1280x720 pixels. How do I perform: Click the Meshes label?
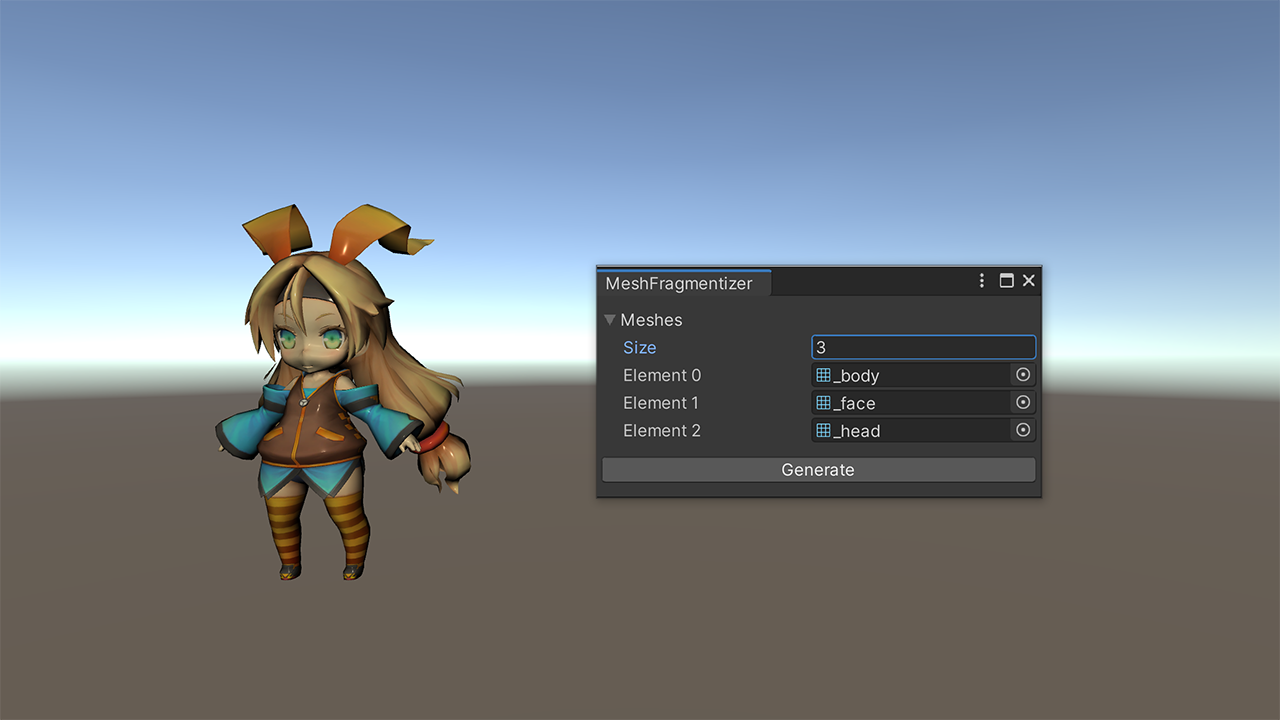[651, 320]
